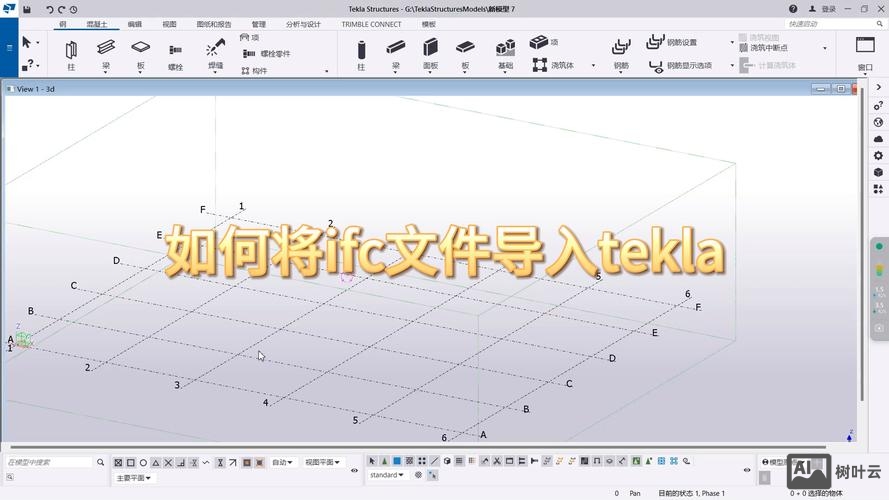Screen dimensions: 889x500
Task: Open the help question mark icon
Action: 793,9
